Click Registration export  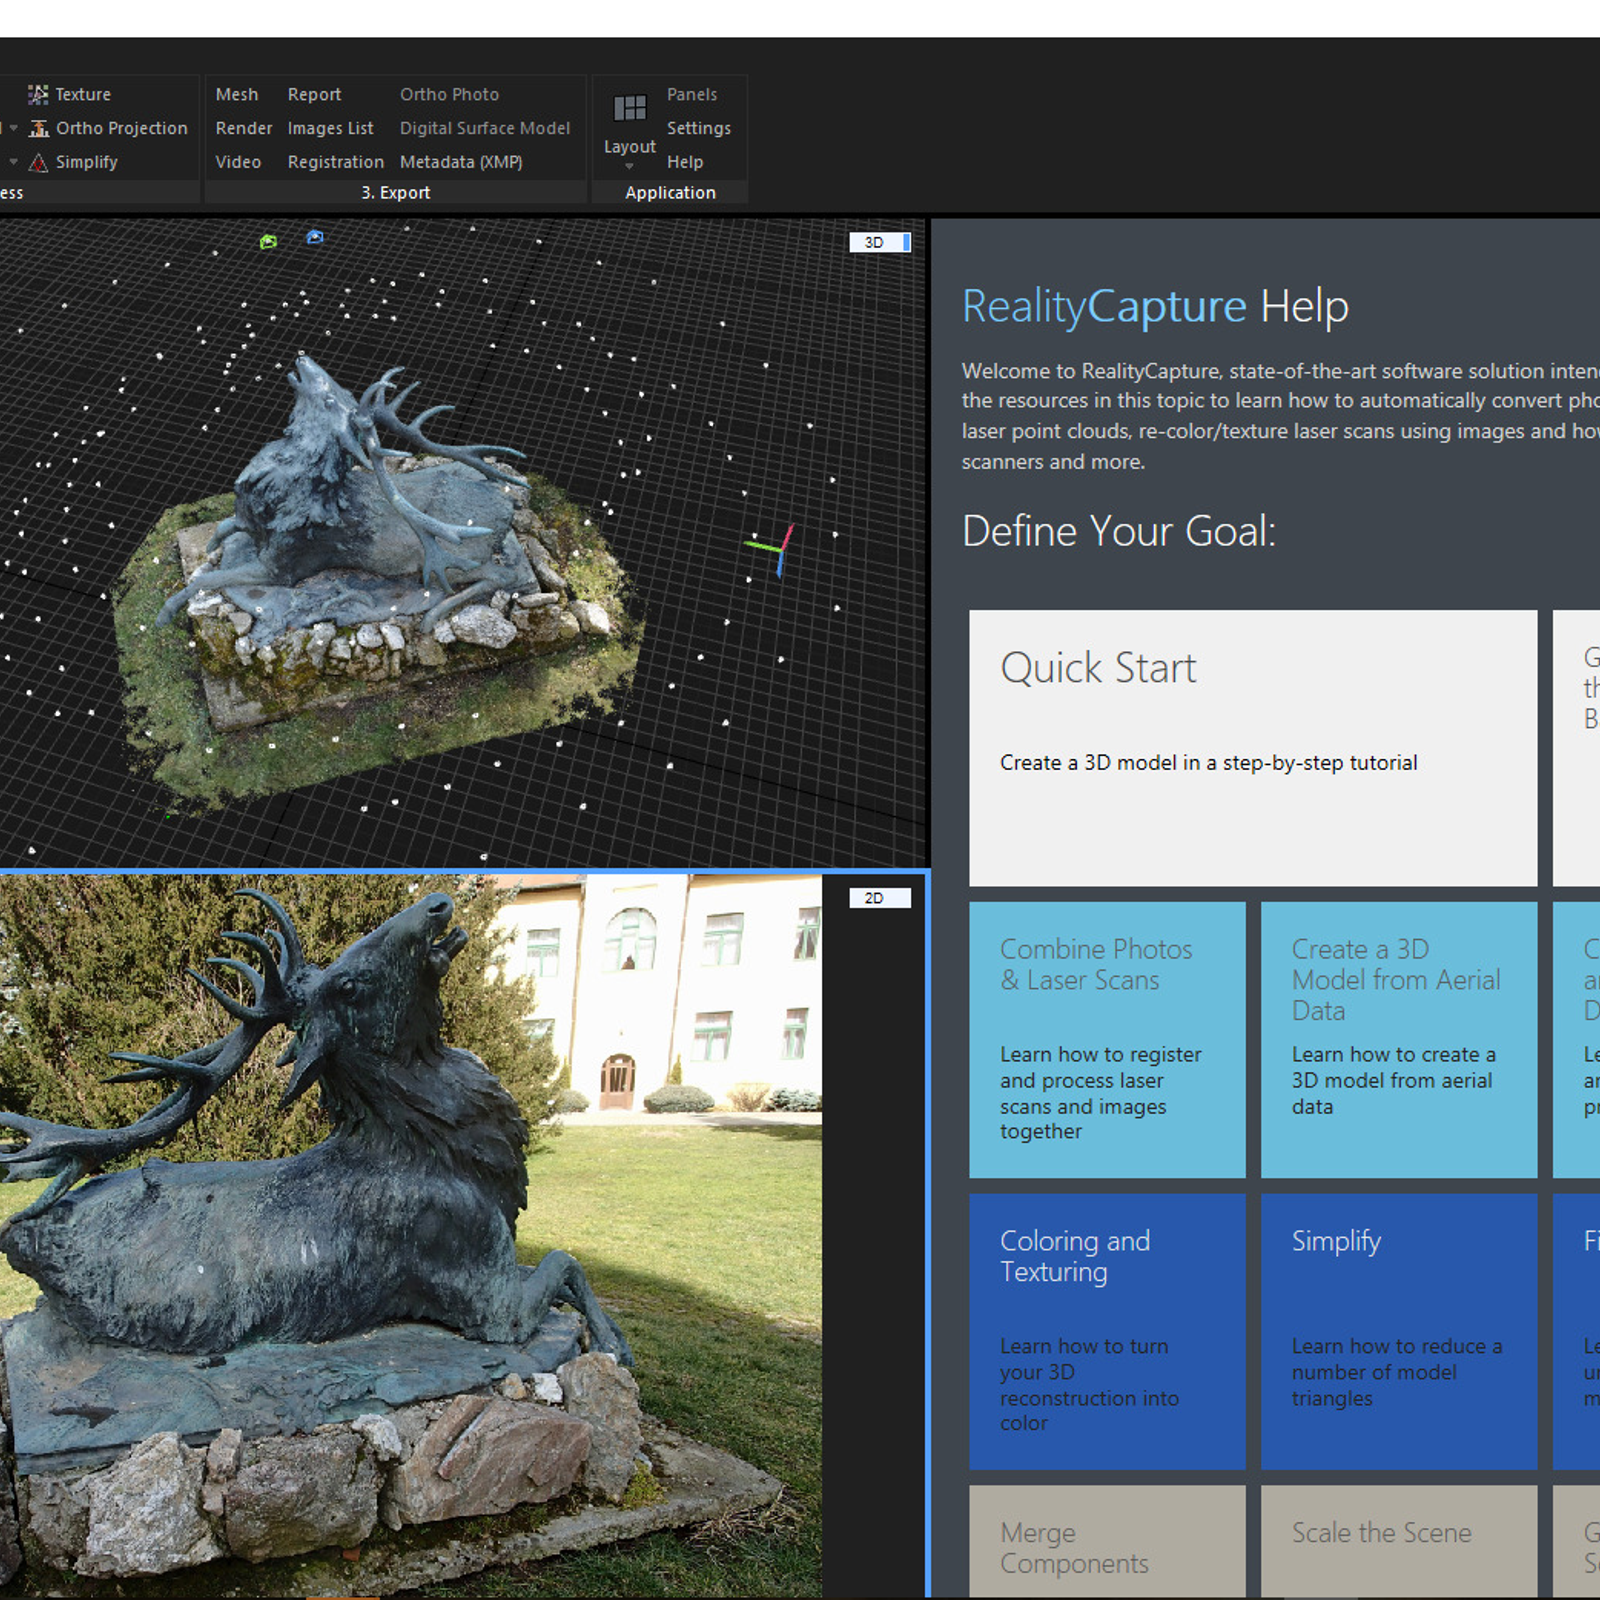click(x=335, y=162)
